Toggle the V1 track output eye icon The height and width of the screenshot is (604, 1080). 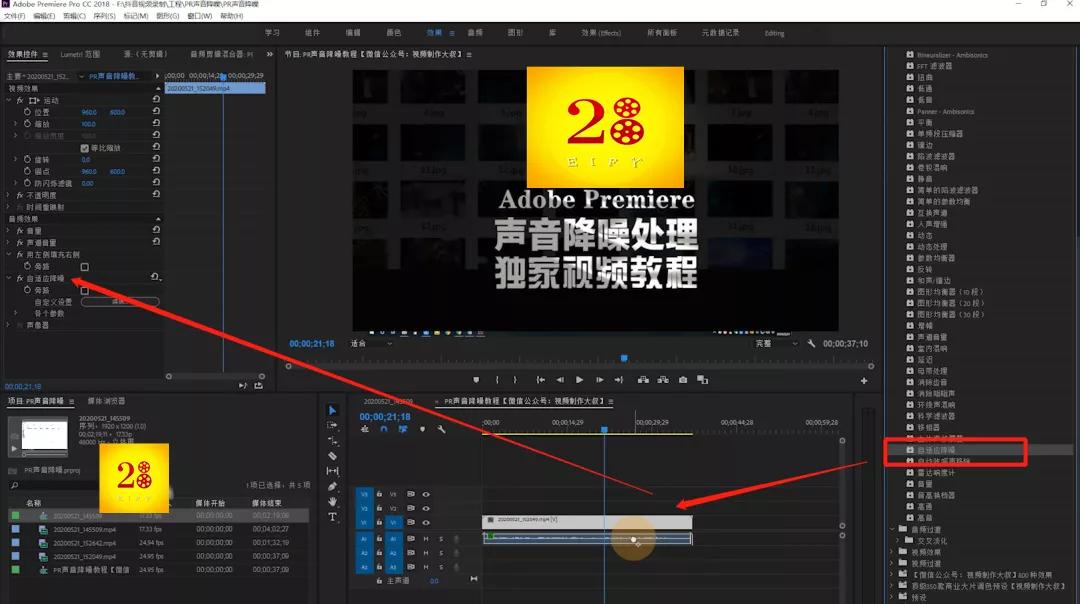pyautogui.click(x=425, y=521)
